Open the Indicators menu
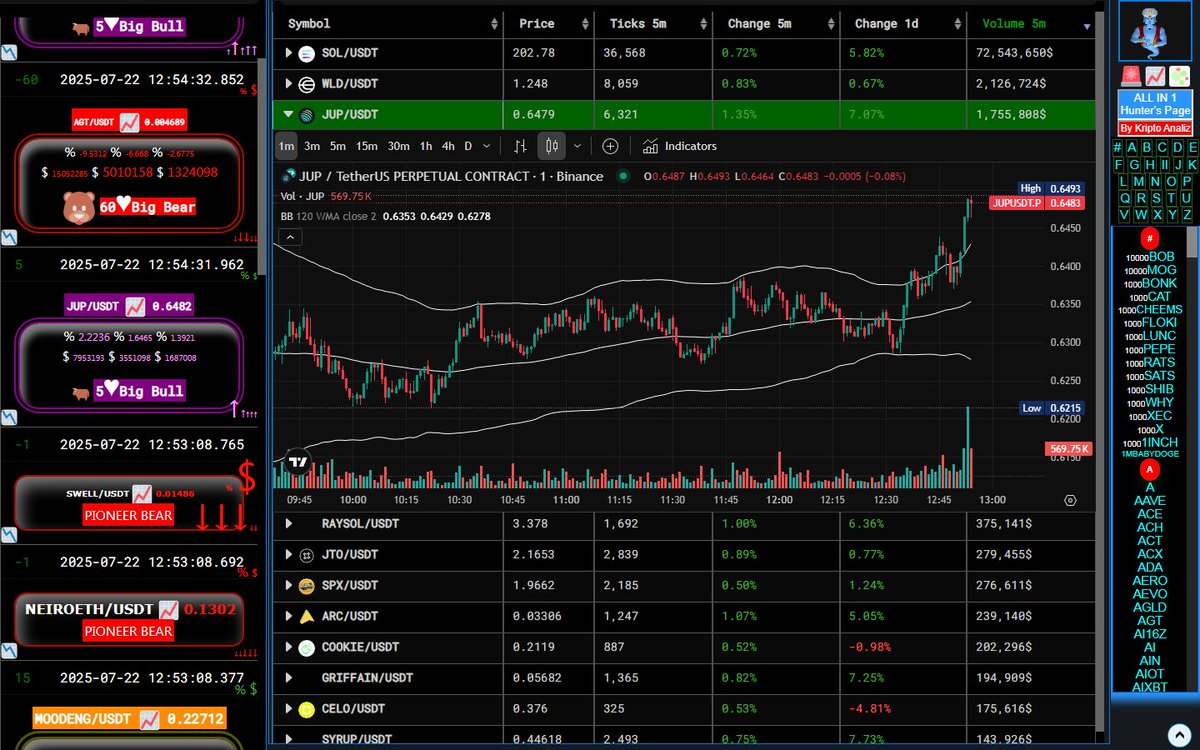The height and width of the screenshot is (750, 1200). pyautogui.click(x=680, y=146)
